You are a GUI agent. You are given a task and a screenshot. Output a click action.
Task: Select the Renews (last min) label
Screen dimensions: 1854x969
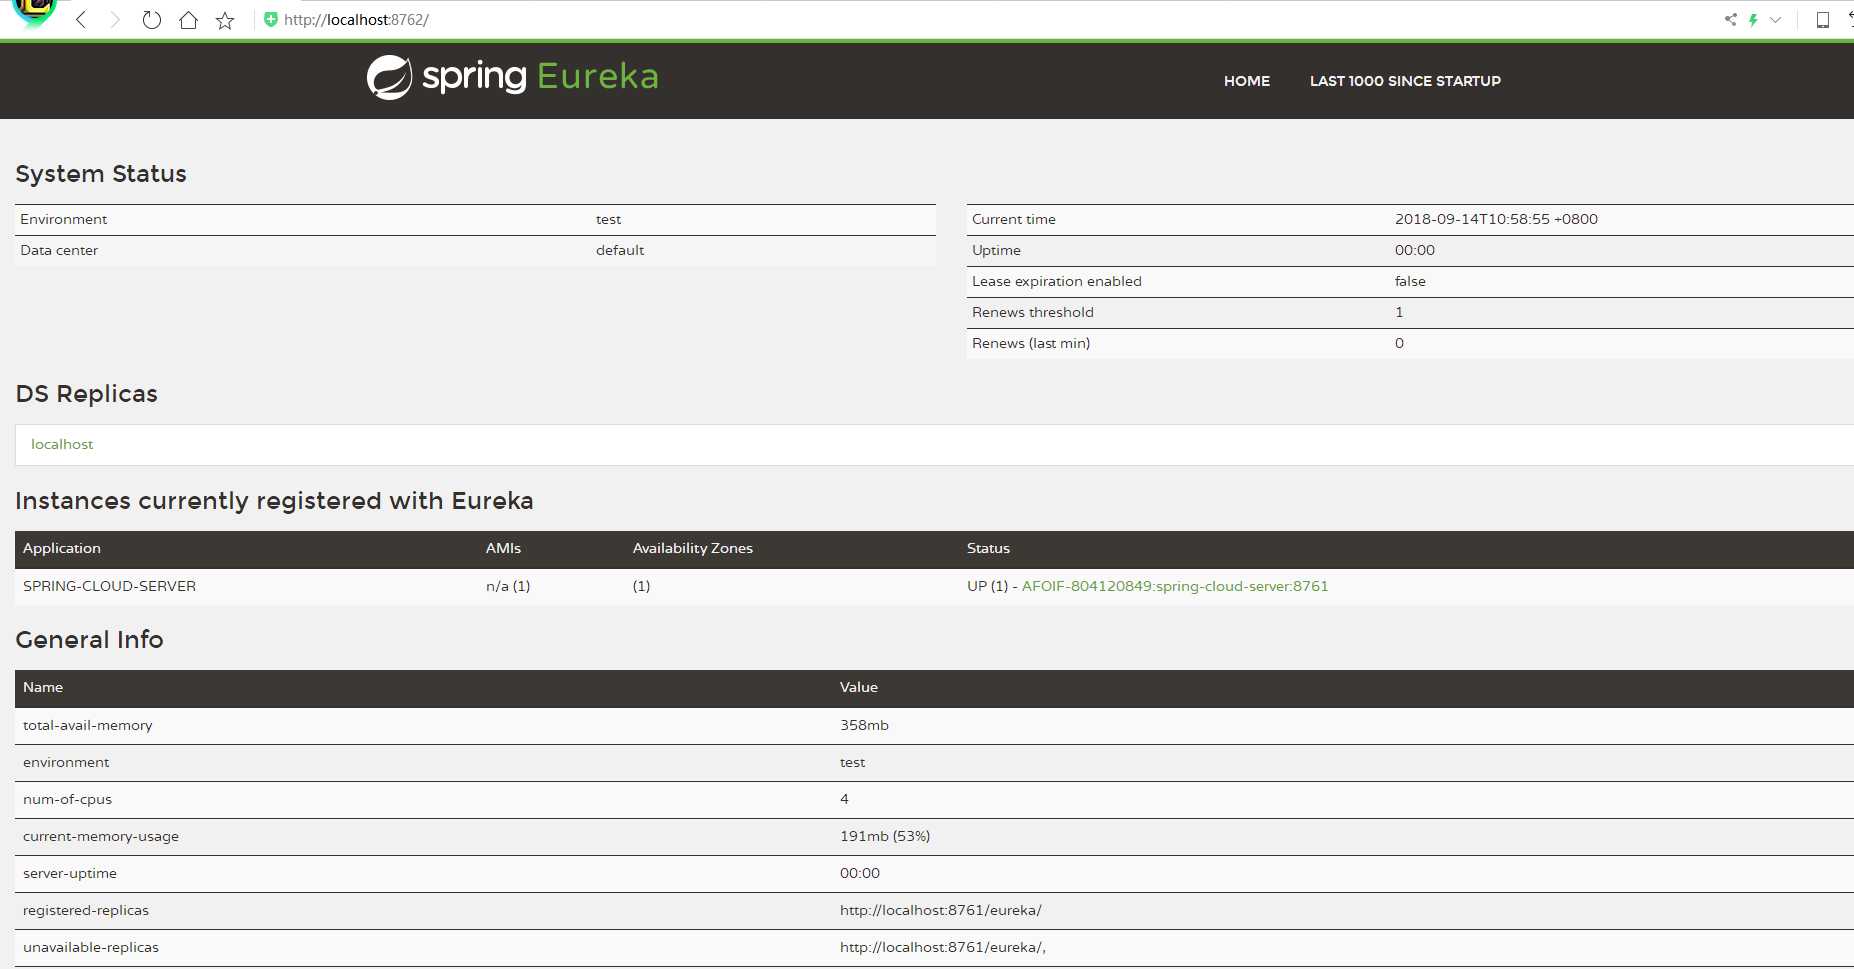(1031, 343)
